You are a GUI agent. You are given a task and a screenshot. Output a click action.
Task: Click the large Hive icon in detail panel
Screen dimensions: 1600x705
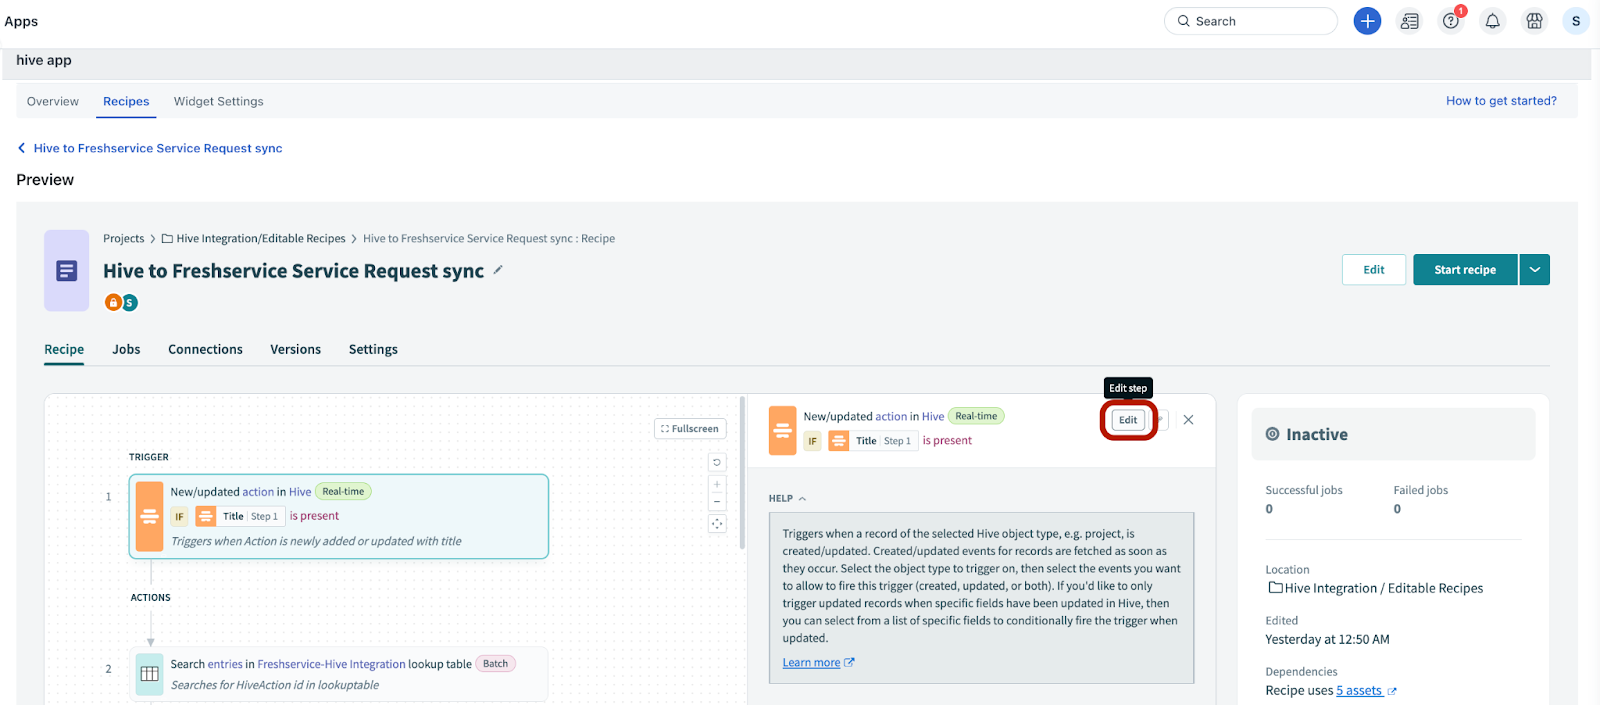(782, 431)
